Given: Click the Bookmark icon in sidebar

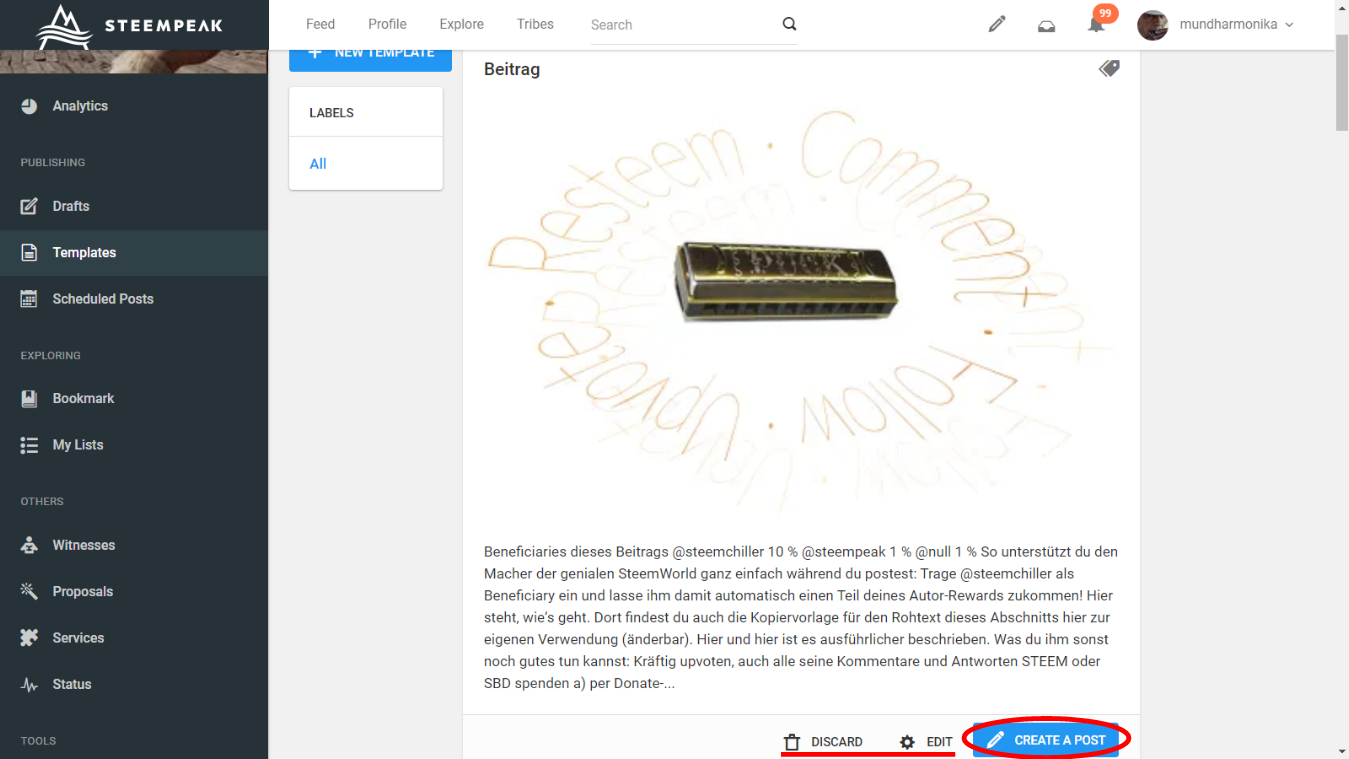Looking at the screenshot, I should tap(29, 398).
